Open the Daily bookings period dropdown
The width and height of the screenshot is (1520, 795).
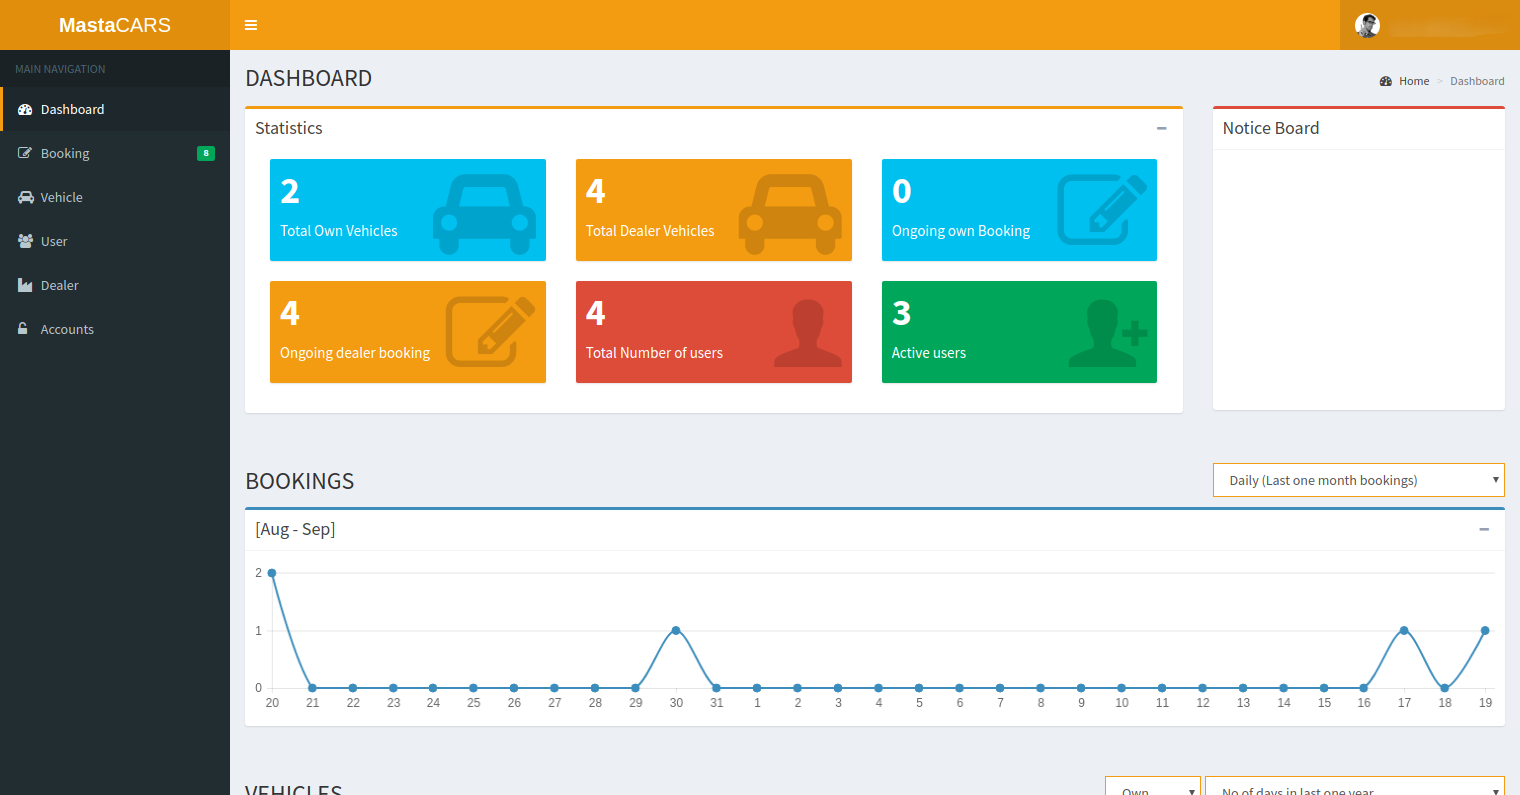1358,480
